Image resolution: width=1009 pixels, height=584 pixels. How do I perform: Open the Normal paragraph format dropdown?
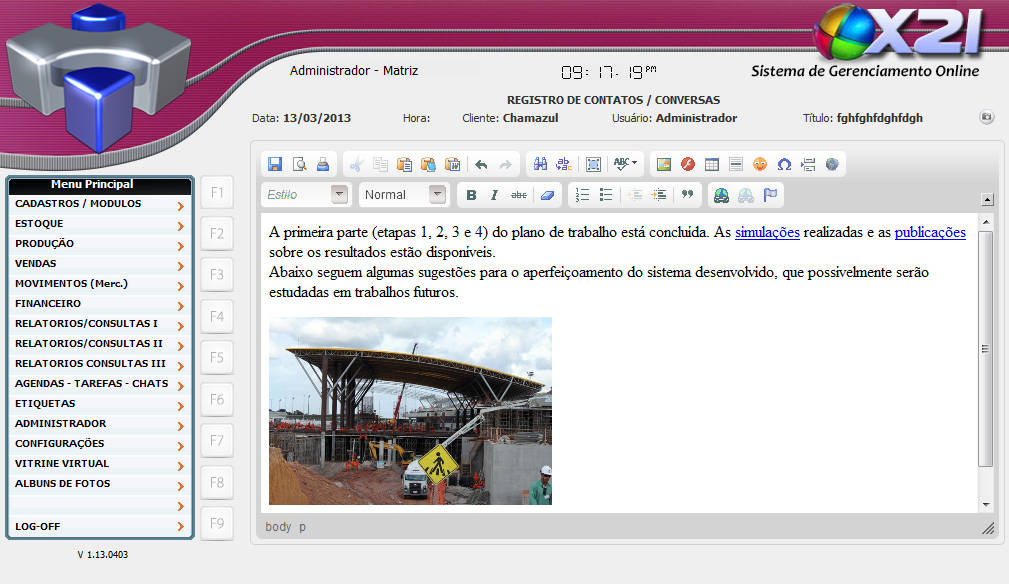[437, 195]
